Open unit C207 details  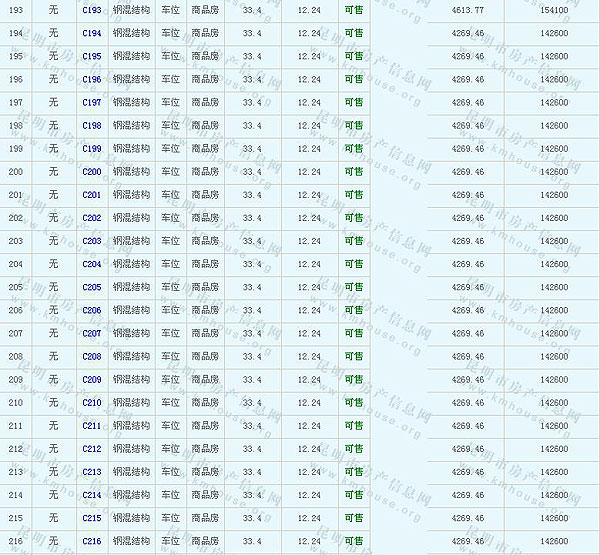tap(91, 333)
